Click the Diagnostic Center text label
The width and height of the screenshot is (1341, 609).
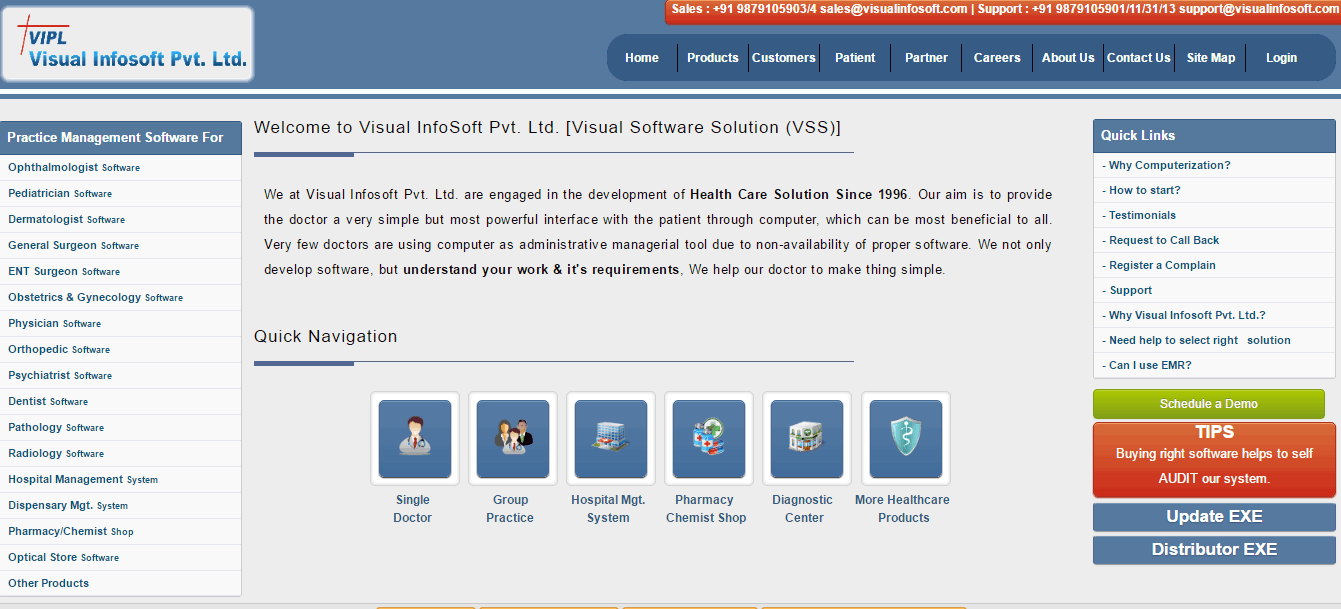(x=803, y=509)
